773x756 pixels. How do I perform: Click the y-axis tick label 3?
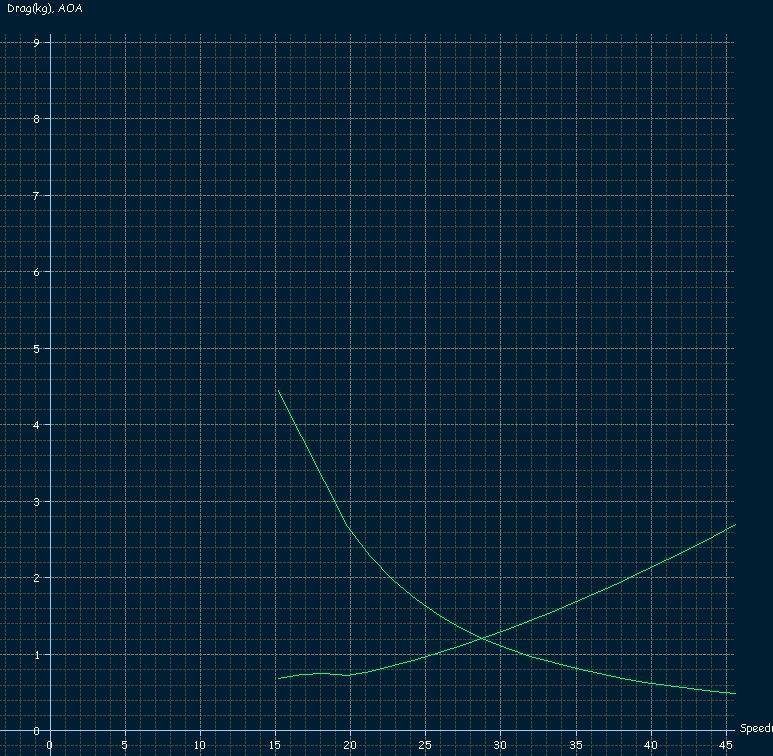(x=36, y=502)
